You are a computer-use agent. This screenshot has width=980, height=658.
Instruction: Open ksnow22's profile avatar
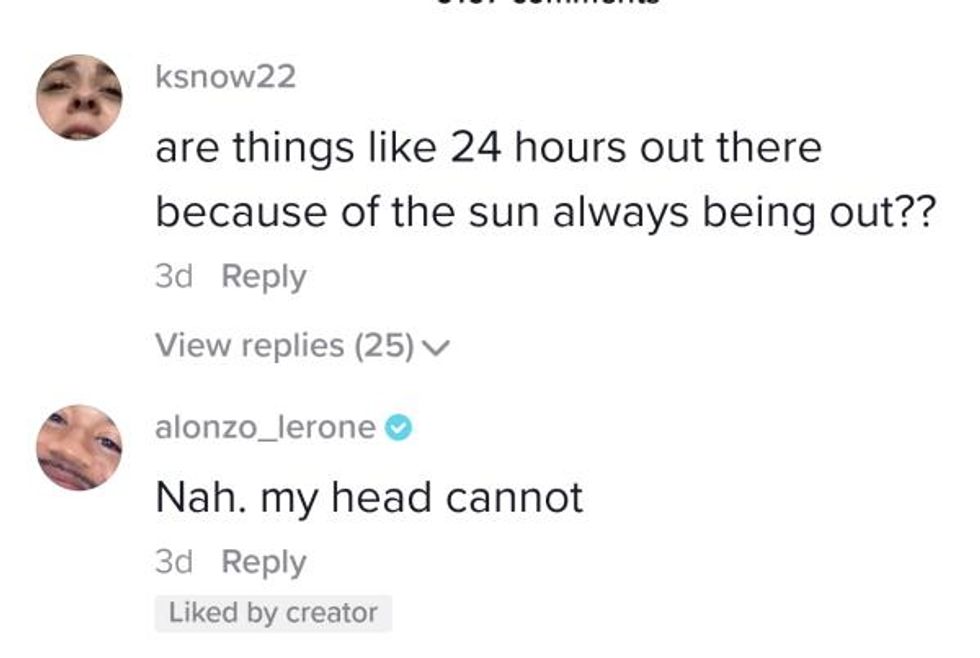point(79,97)
